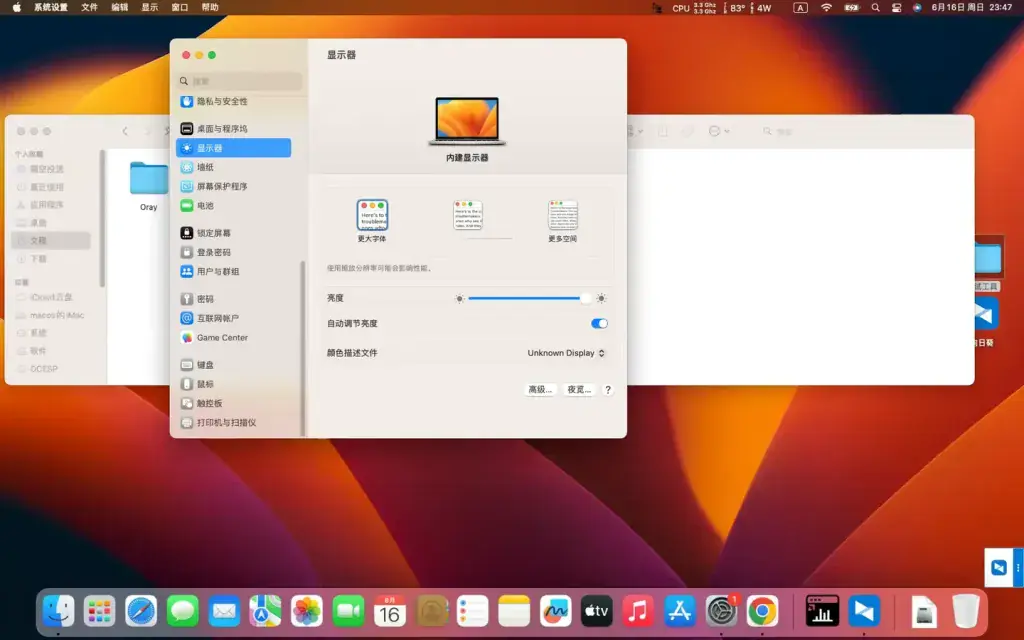Open the 文件 menu
This screenshot has width=1024, height=640.
(89, 8)
